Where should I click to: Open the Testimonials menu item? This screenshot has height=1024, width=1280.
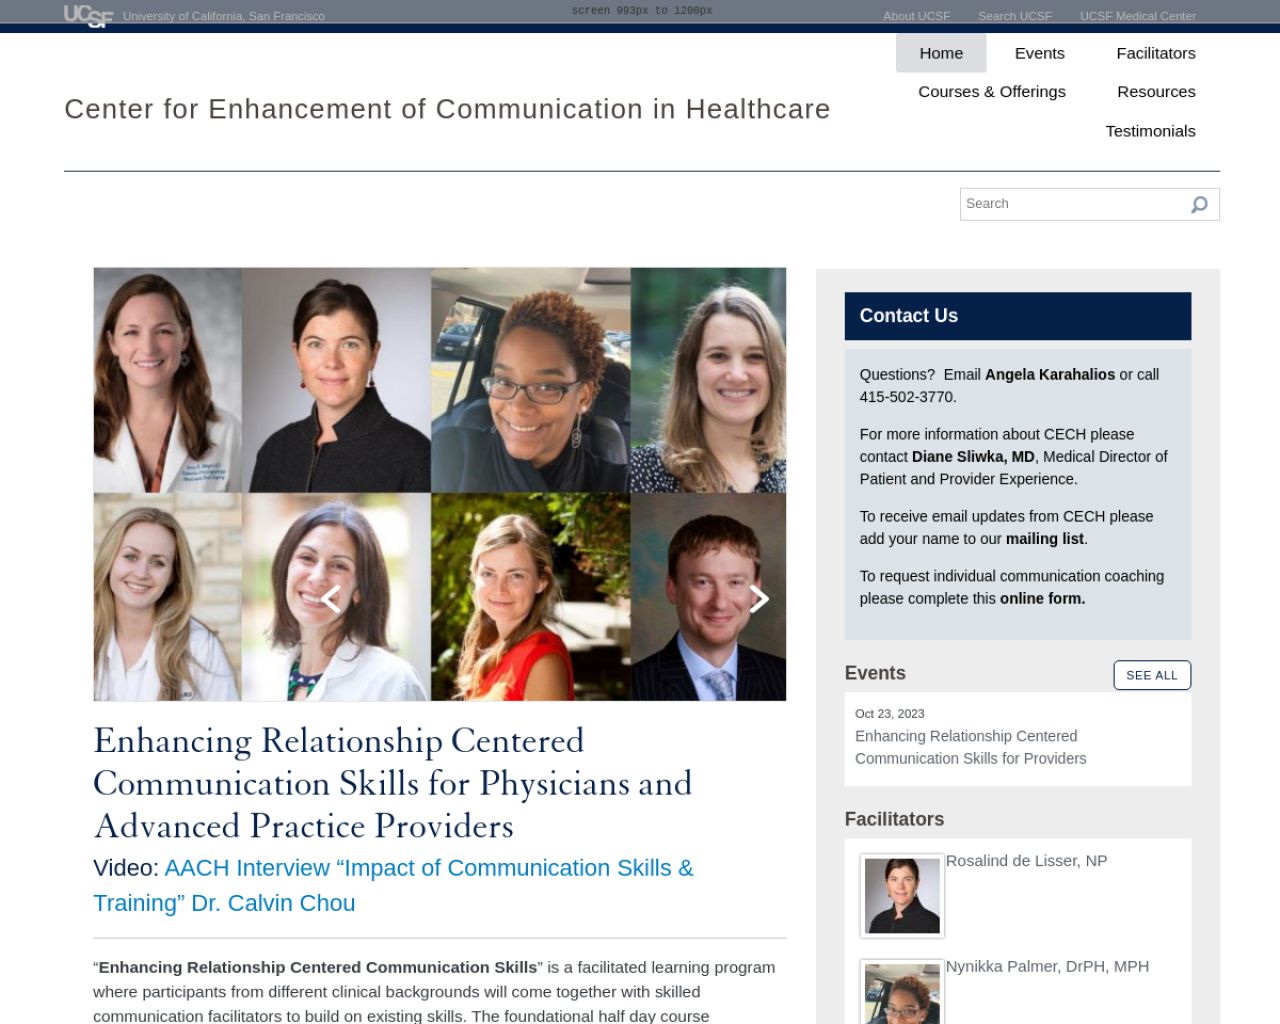pos(1150,131)
